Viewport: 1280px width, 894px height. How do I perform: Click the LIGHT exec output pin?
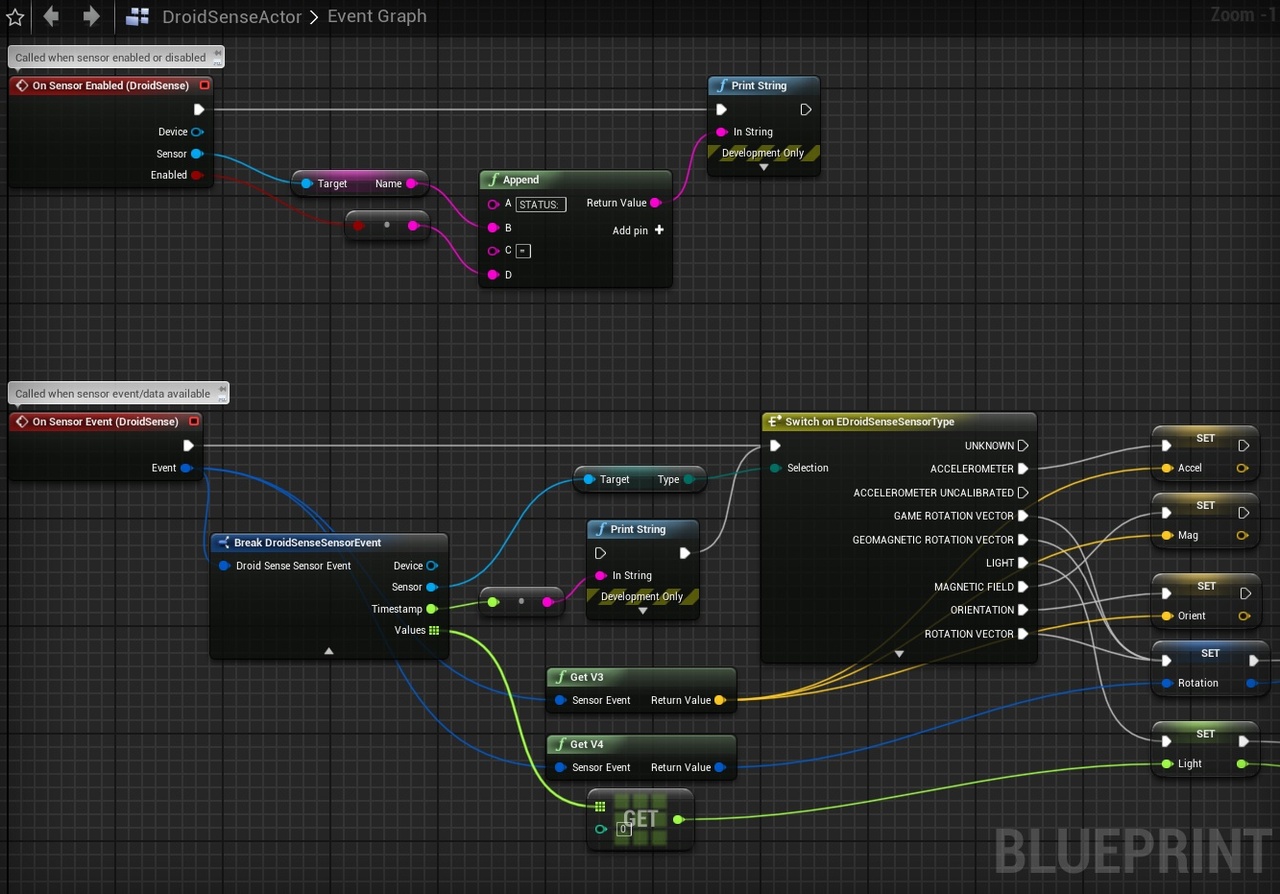pos(1023,563)
